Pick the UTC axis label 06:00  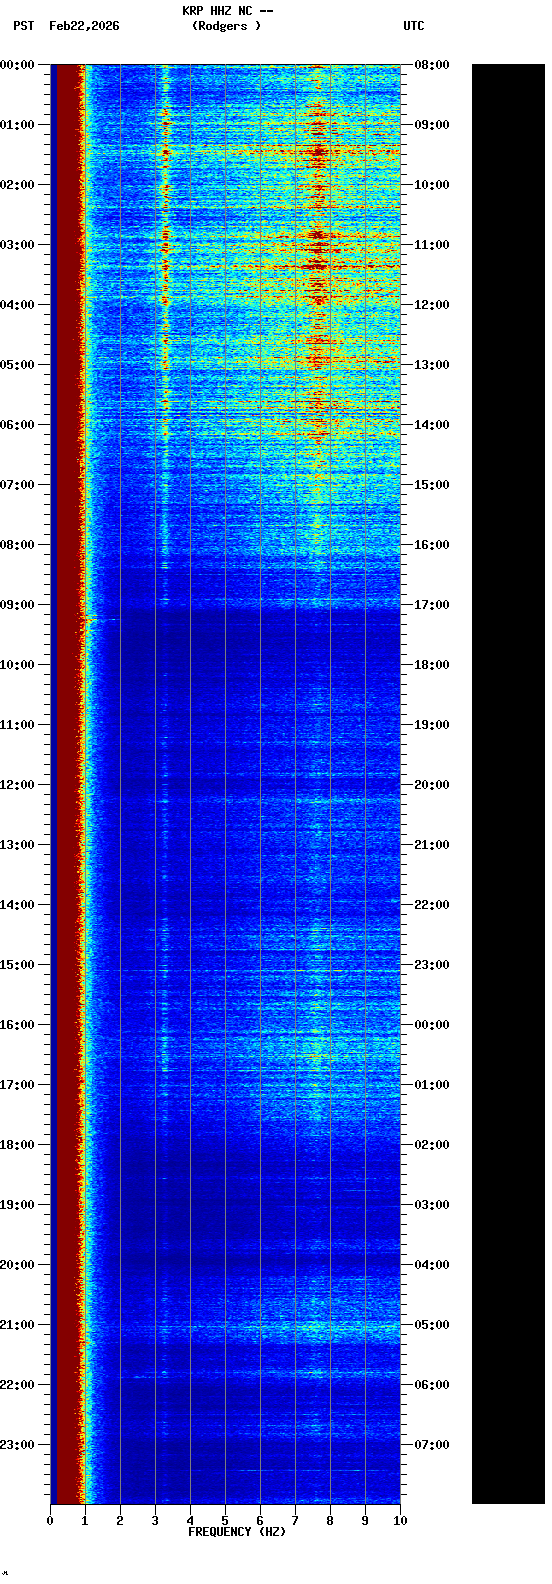(x=432, y=1385)
